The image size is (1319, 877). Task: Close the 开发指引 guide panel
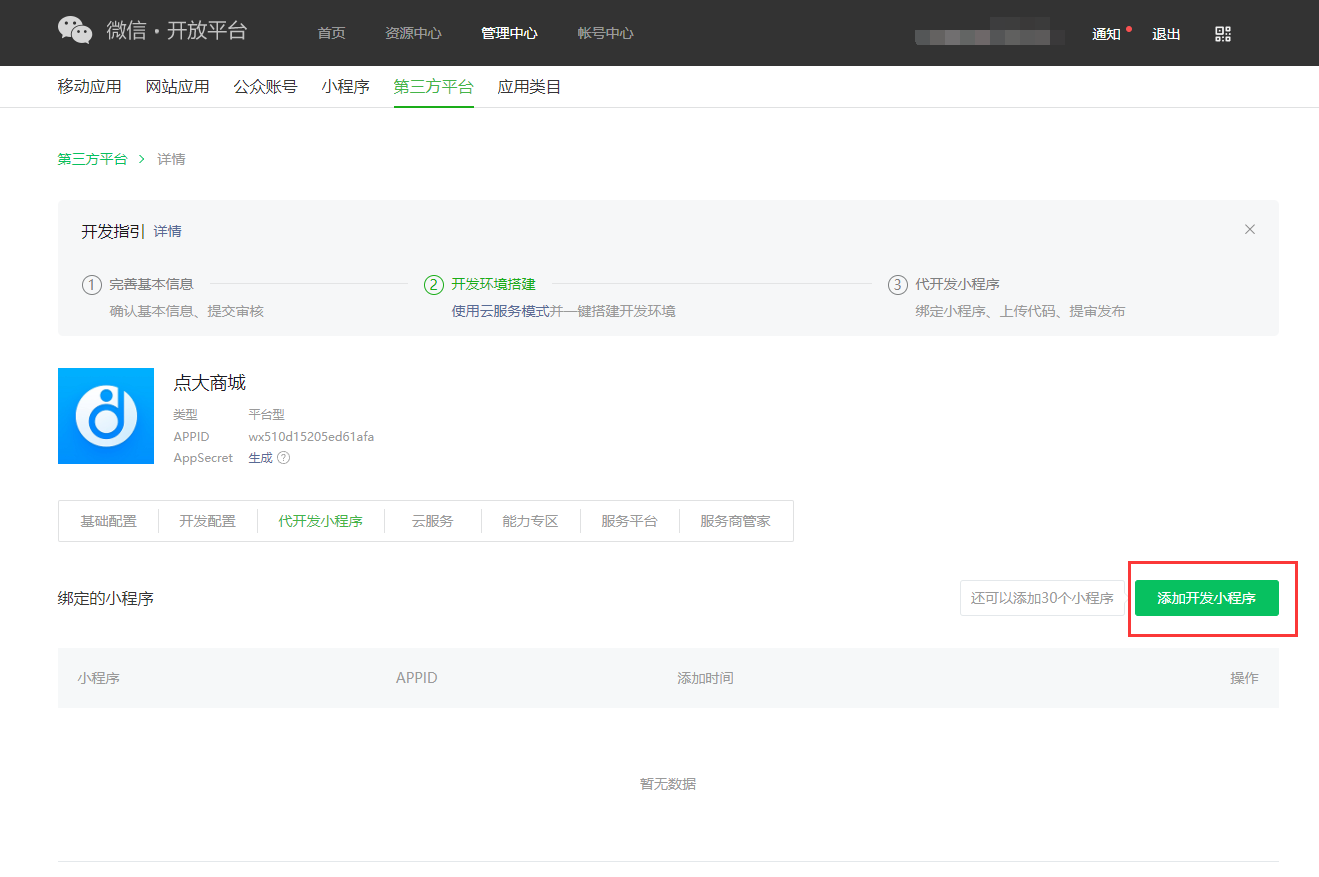tap(1250, 229)
